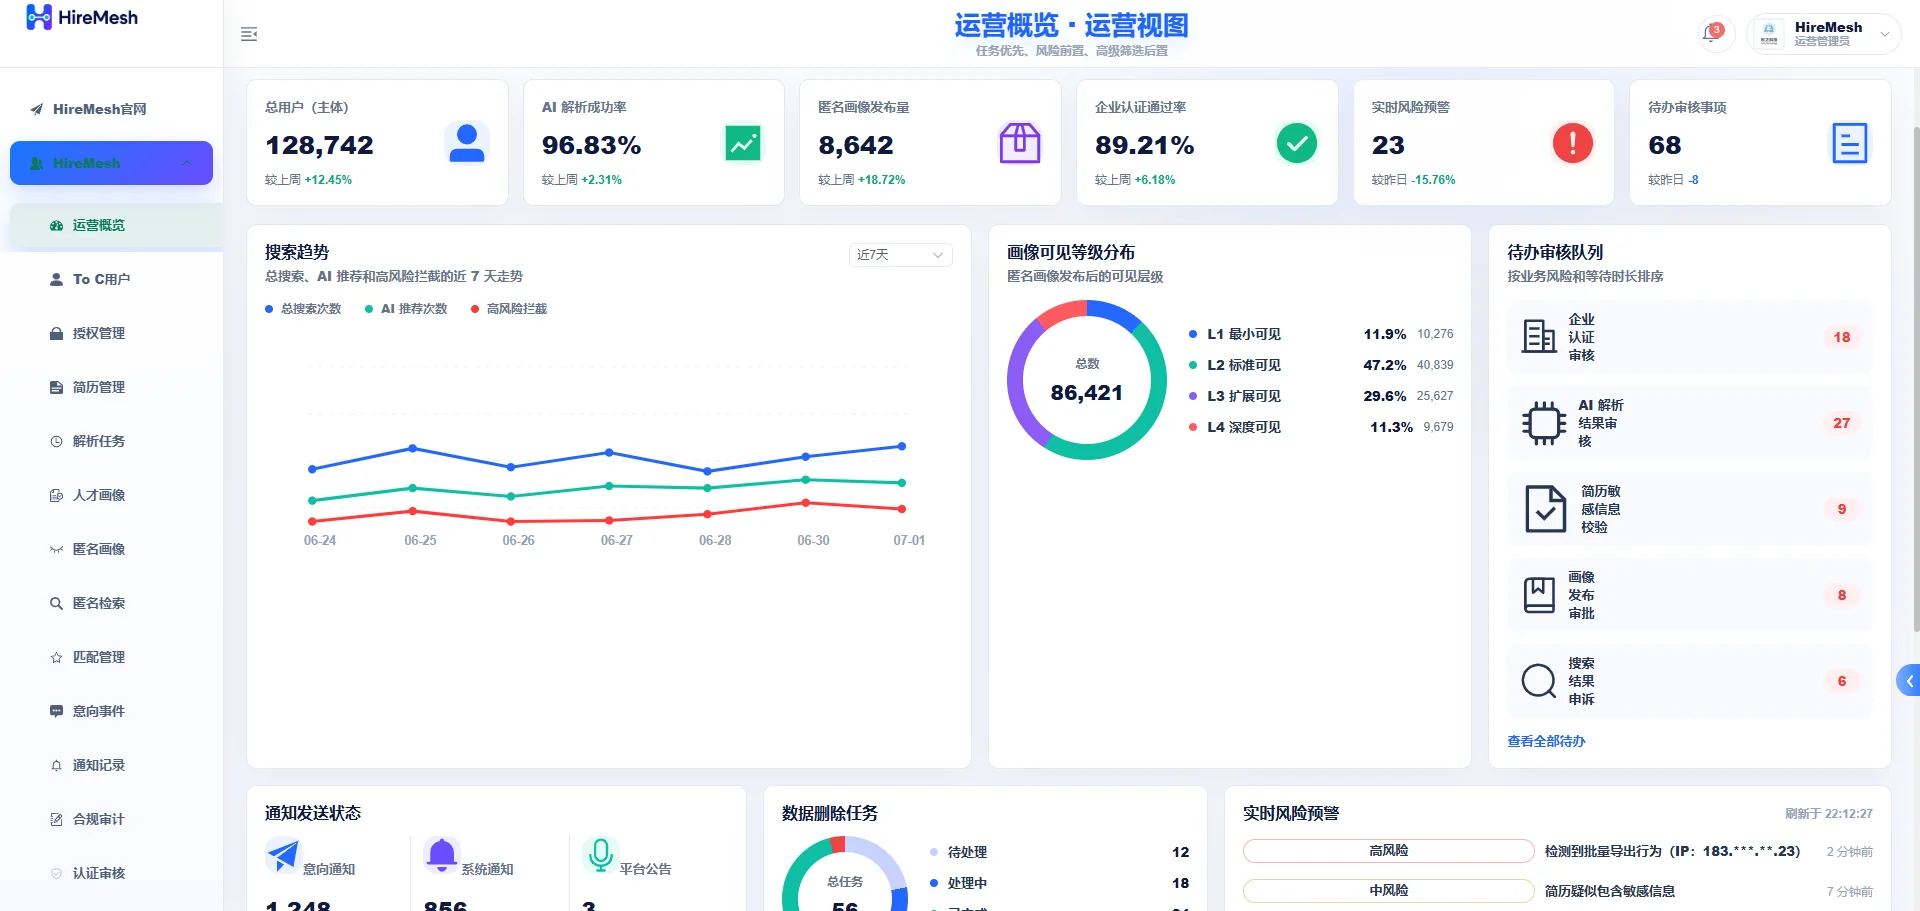This screenshot has height=911, width=1920.
Task: Click the 高风险 tag in risk alerts
Action: click(x=1388, y=851)
